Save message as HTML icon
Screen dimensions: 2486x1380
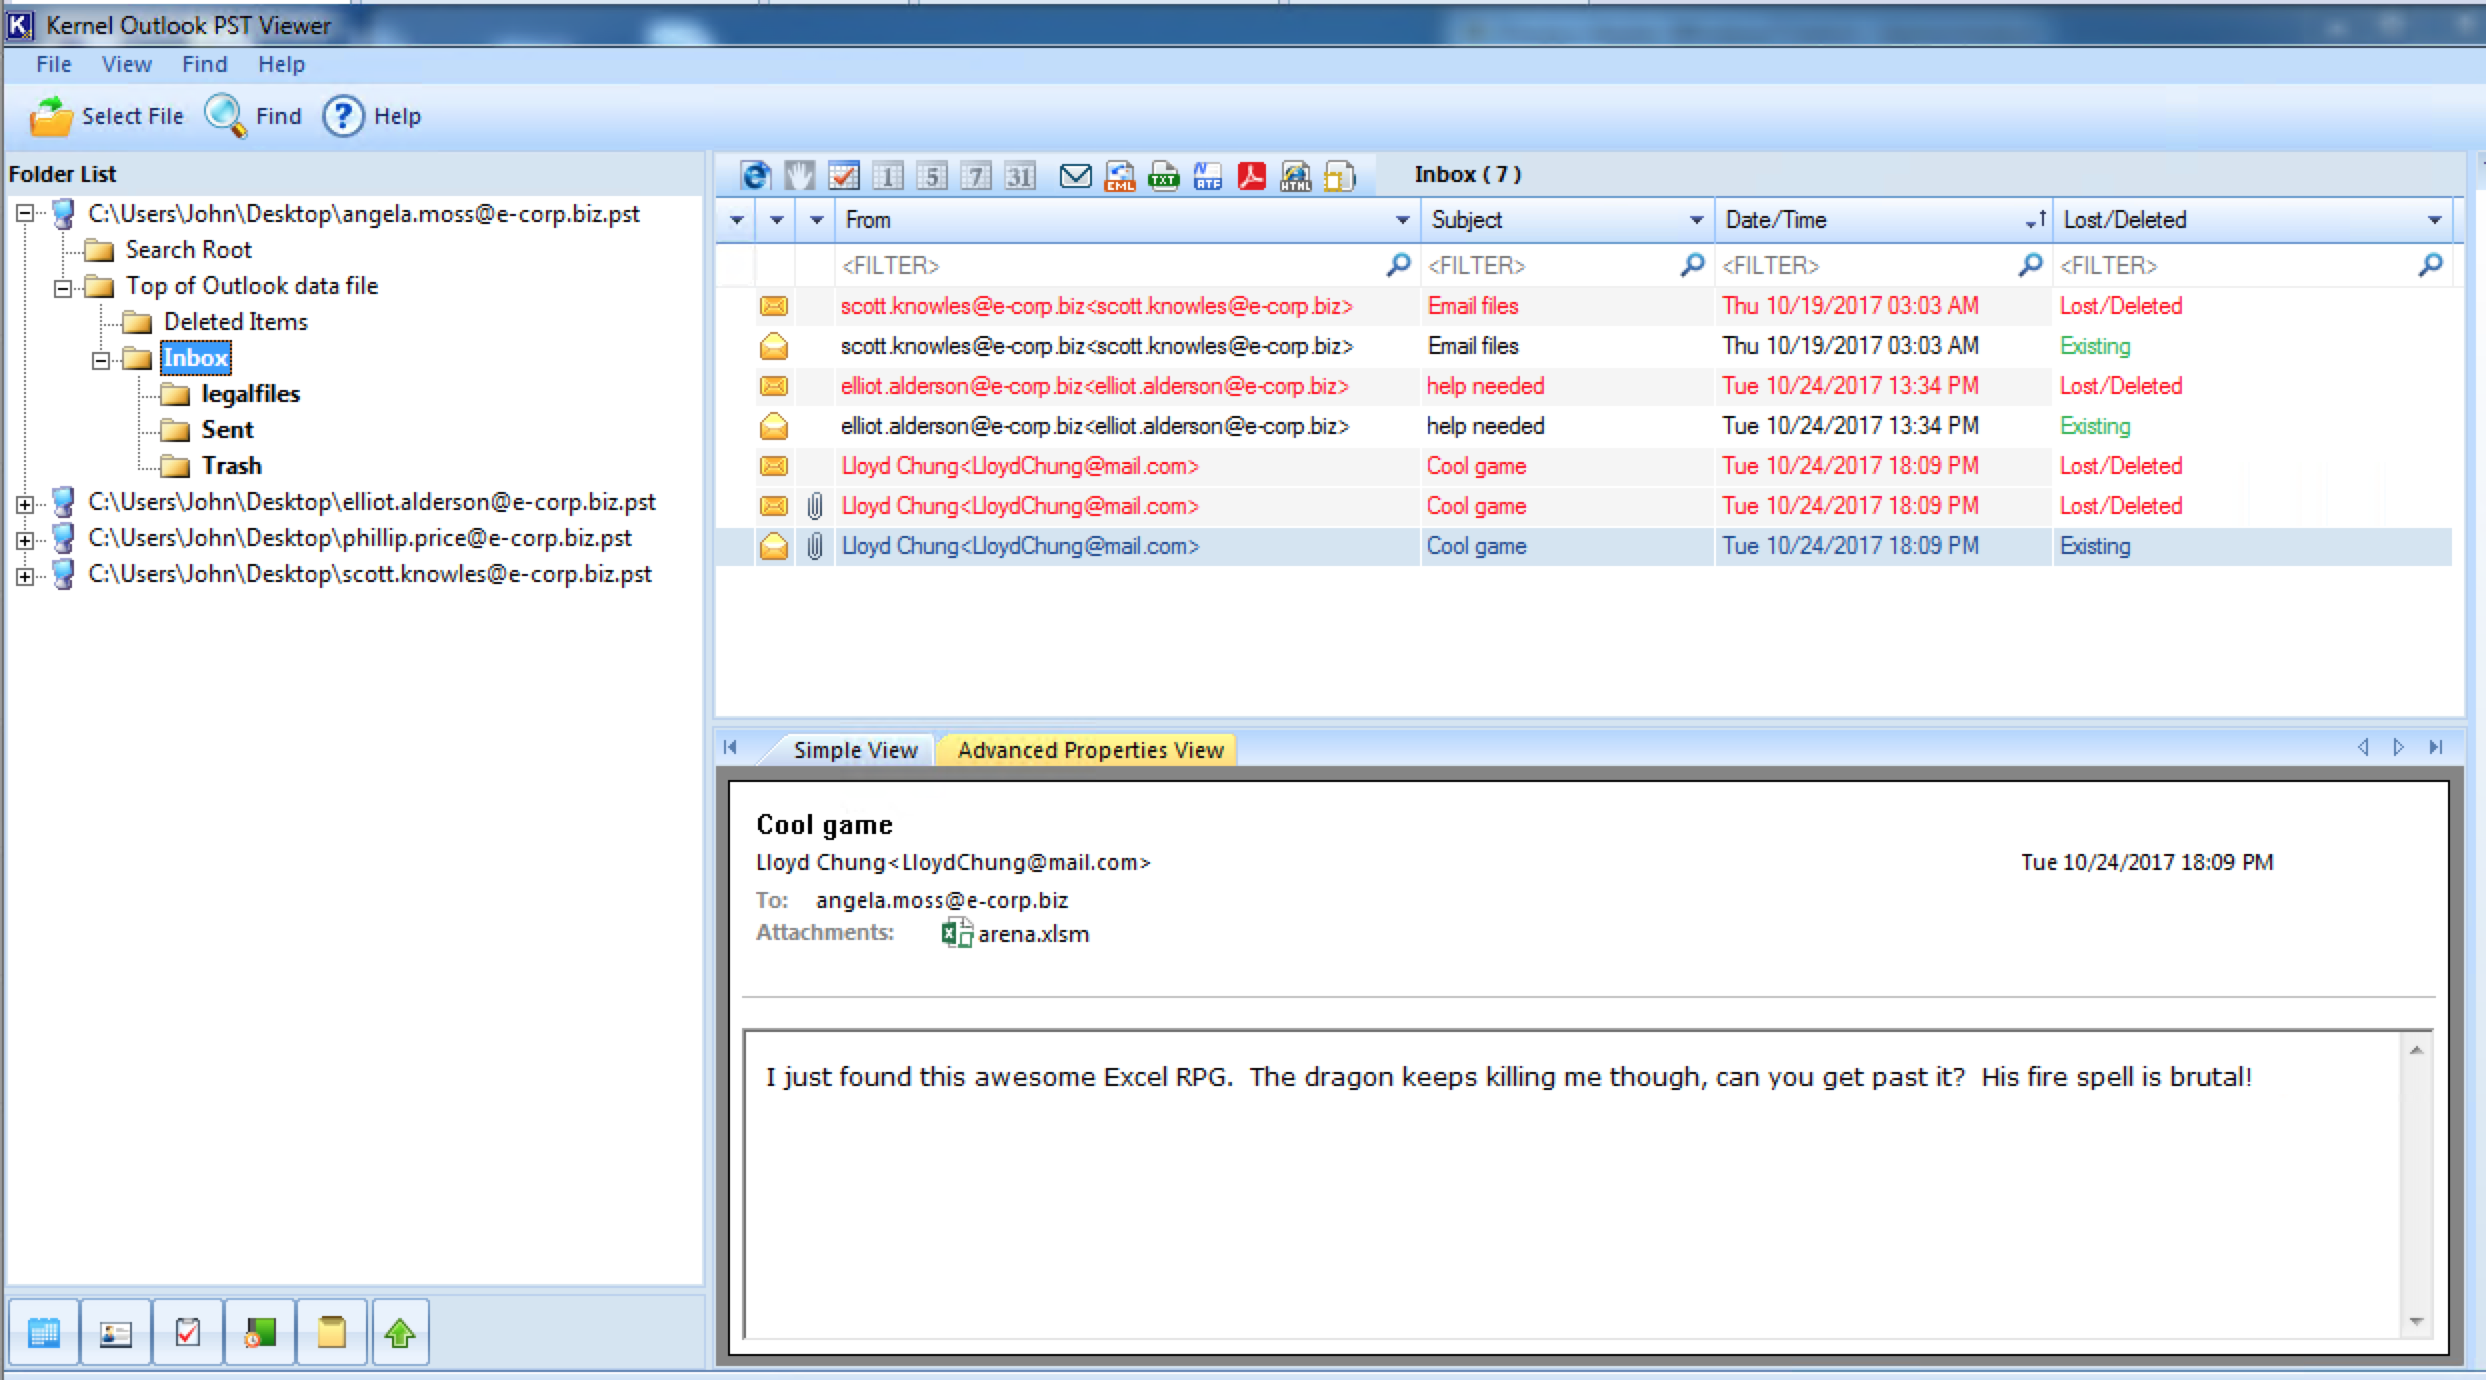click(1295, 176)
